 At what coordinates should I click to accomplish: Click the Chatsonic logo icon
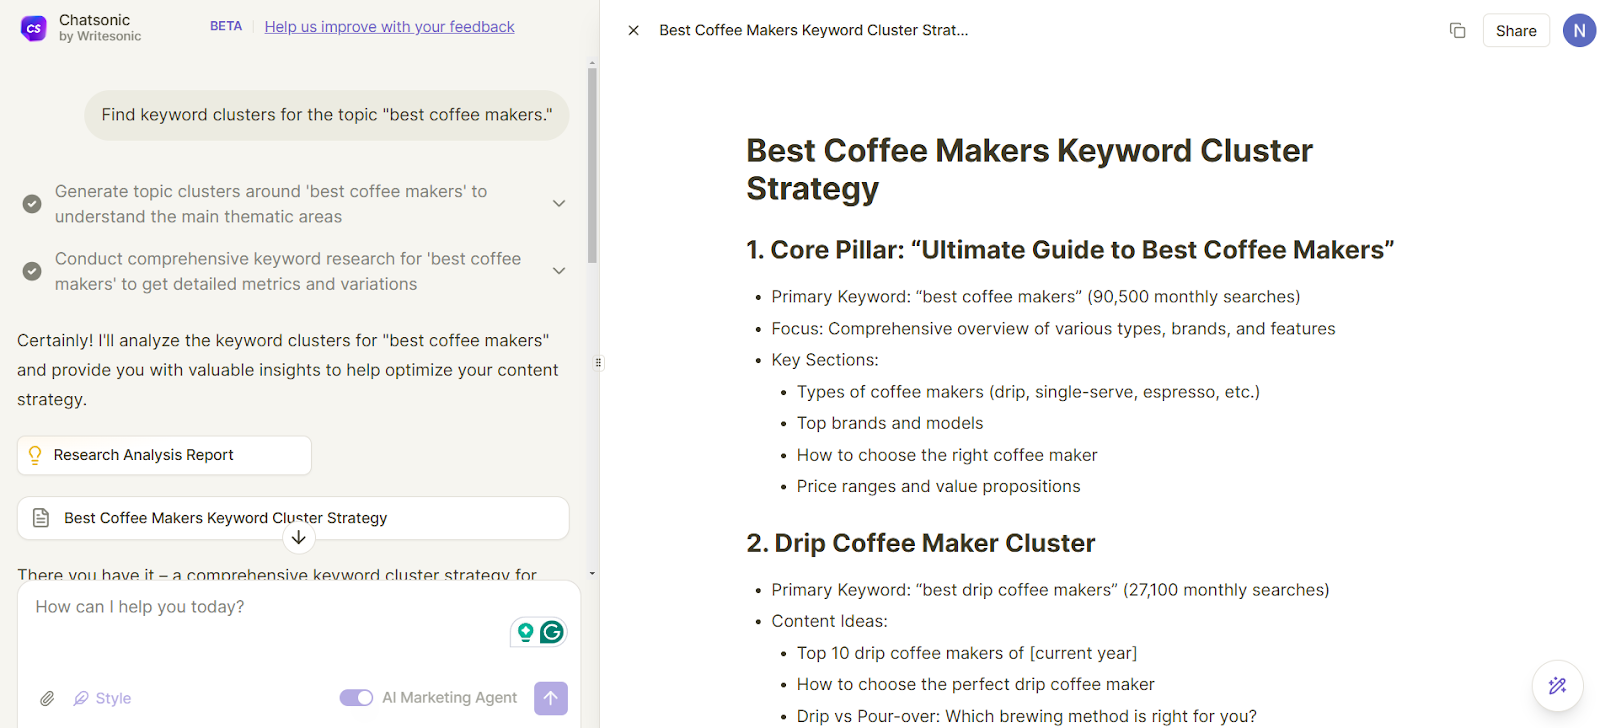pyautogui.click(x=34, y=28)
